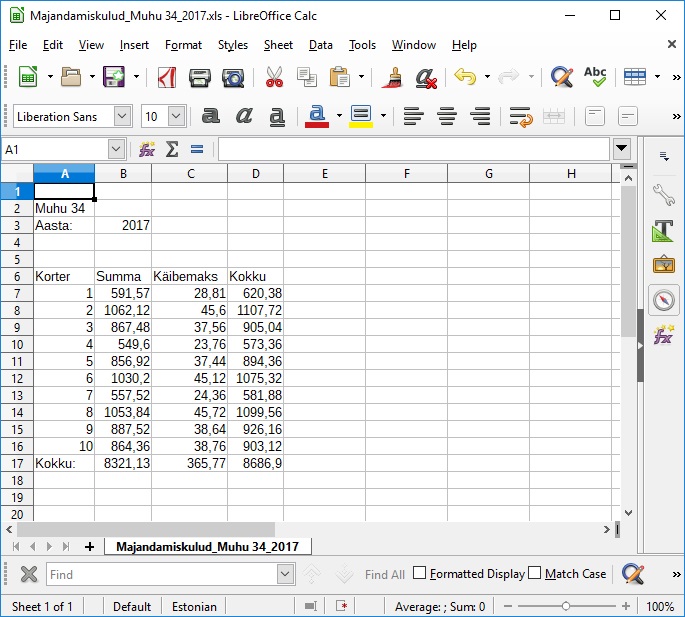Image resolution: width=685 pixels, height=617 pixels.
Task: Open the Format menu
Action: (183, 45)
